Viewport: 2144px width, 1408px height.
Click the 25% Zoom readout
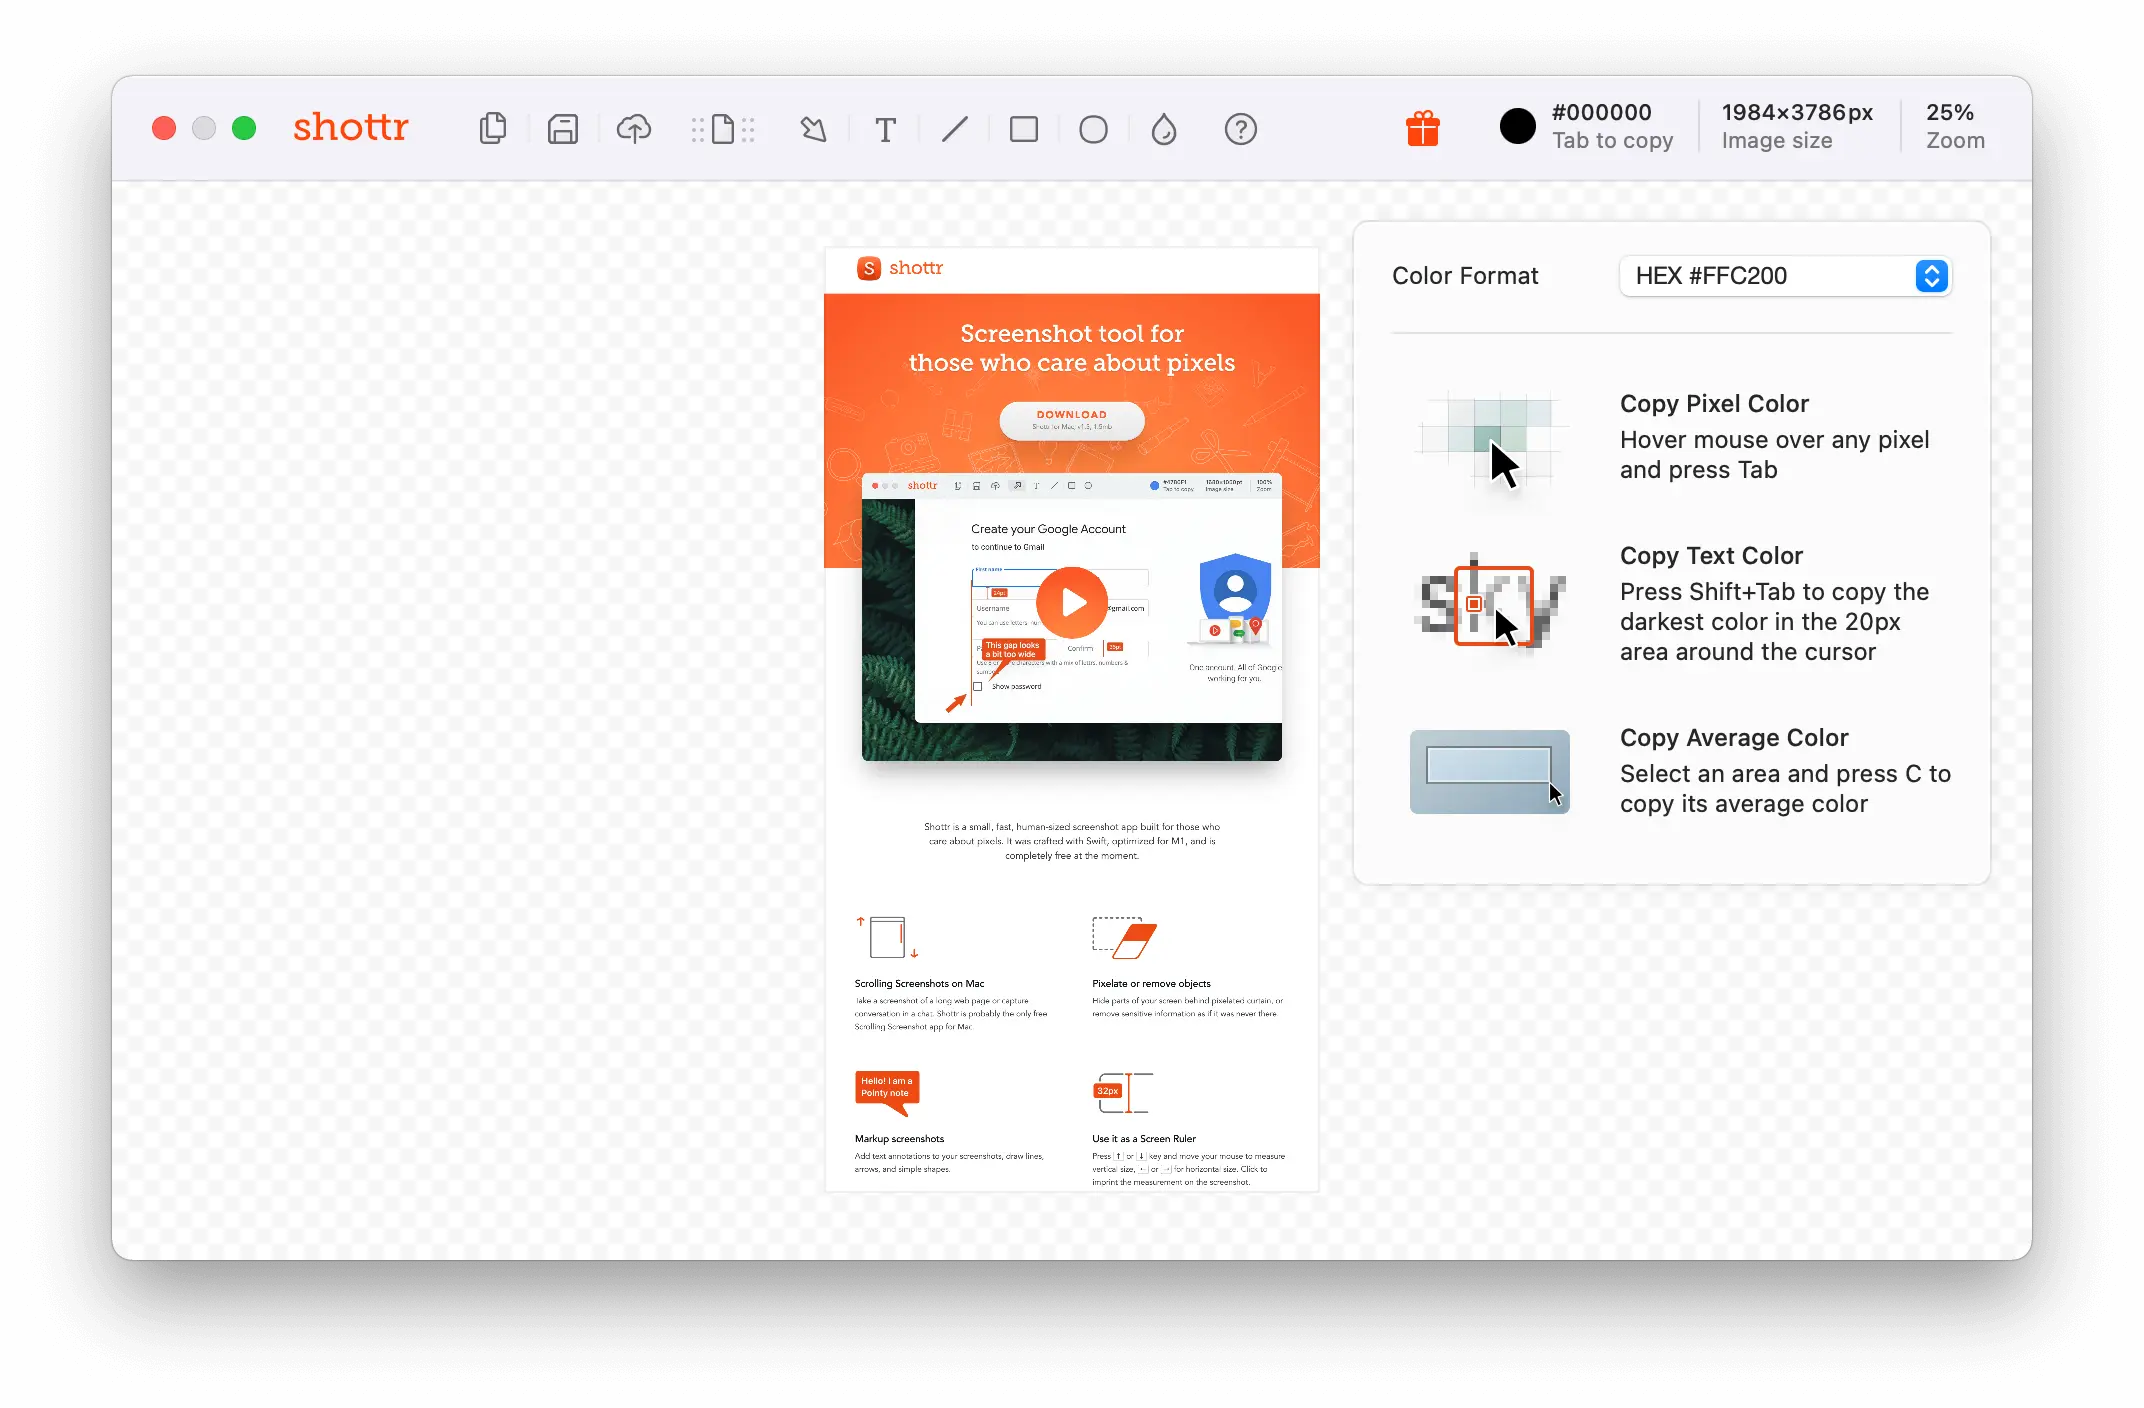(1954, 126)
